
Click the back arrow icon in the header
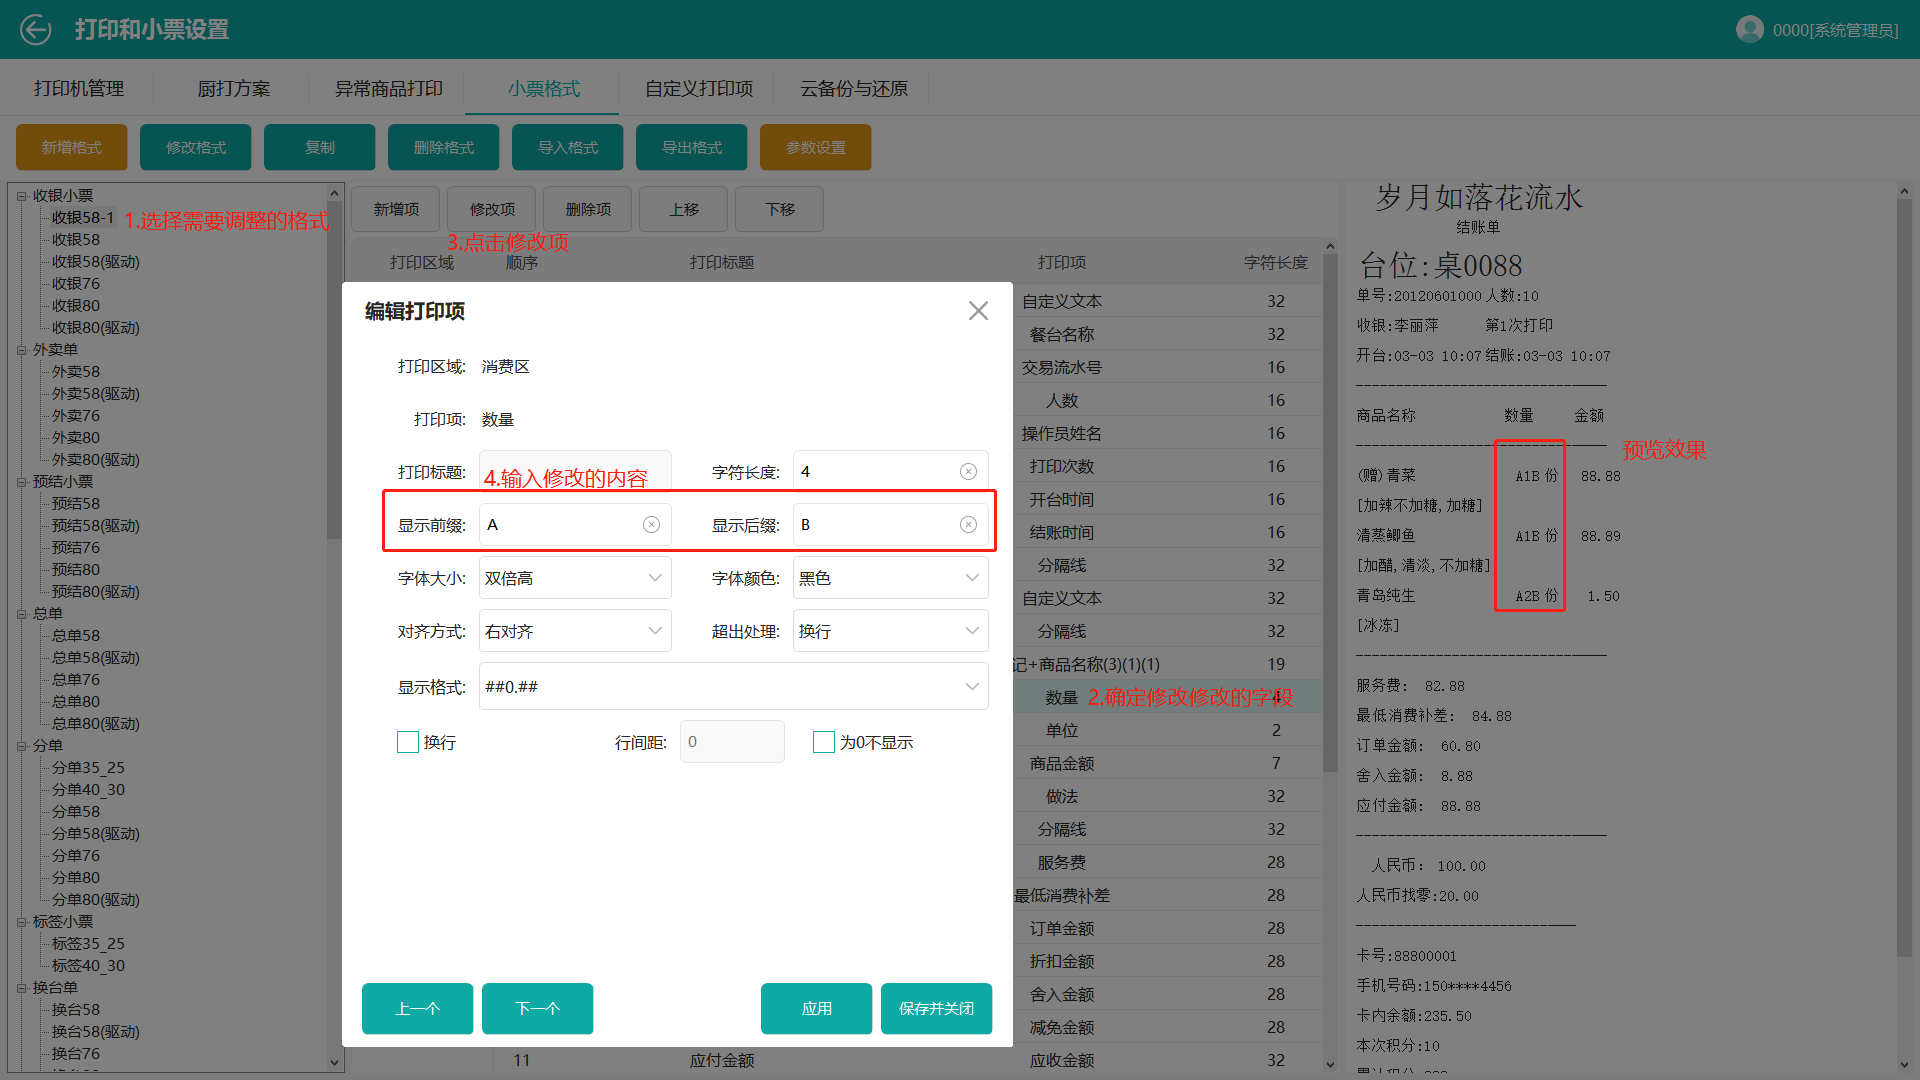coord(35,30)
